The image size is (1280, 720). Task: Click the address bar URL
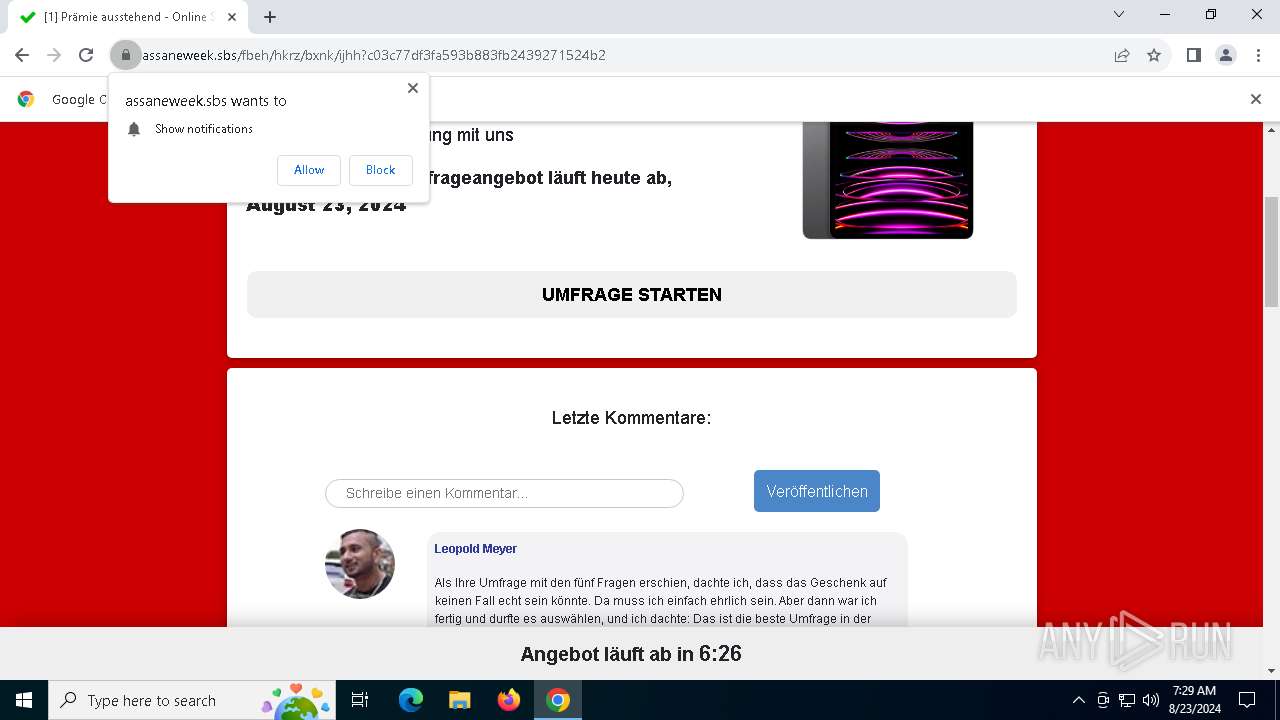[x=374, y=55]
